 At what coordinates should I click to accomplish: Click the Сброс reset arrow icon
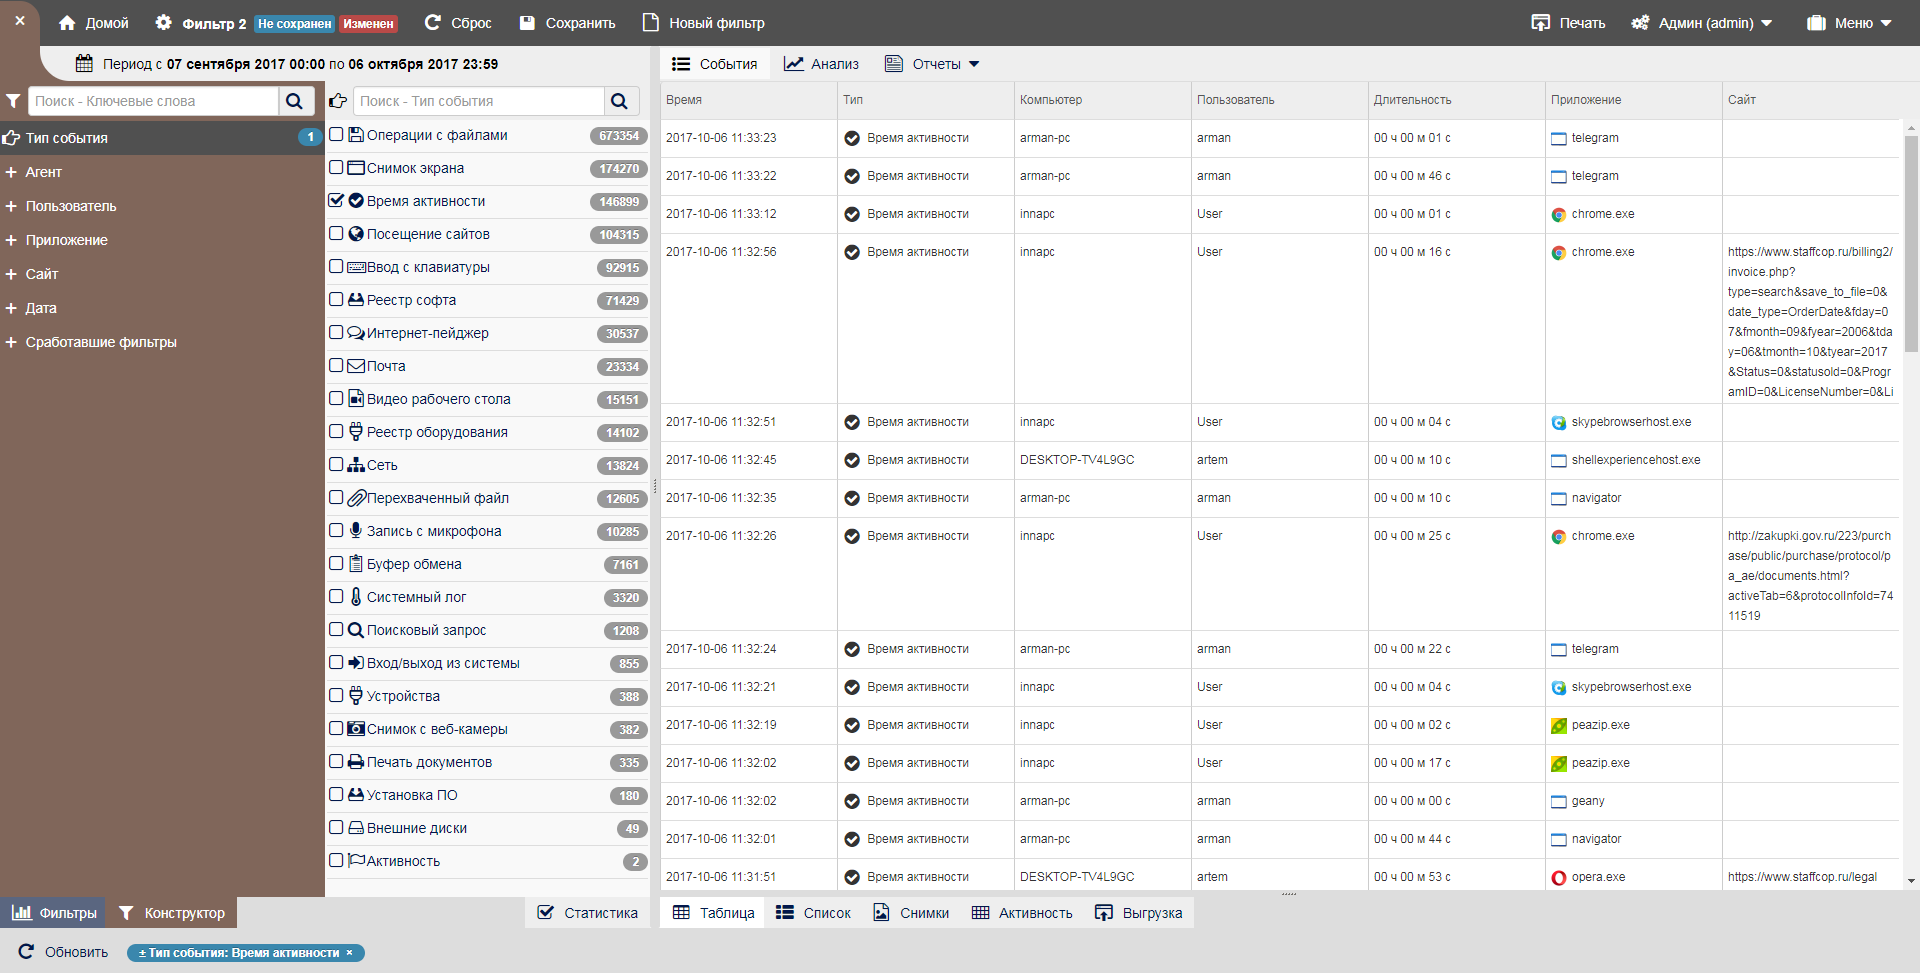pyautogui.click(x=433, y=22)
